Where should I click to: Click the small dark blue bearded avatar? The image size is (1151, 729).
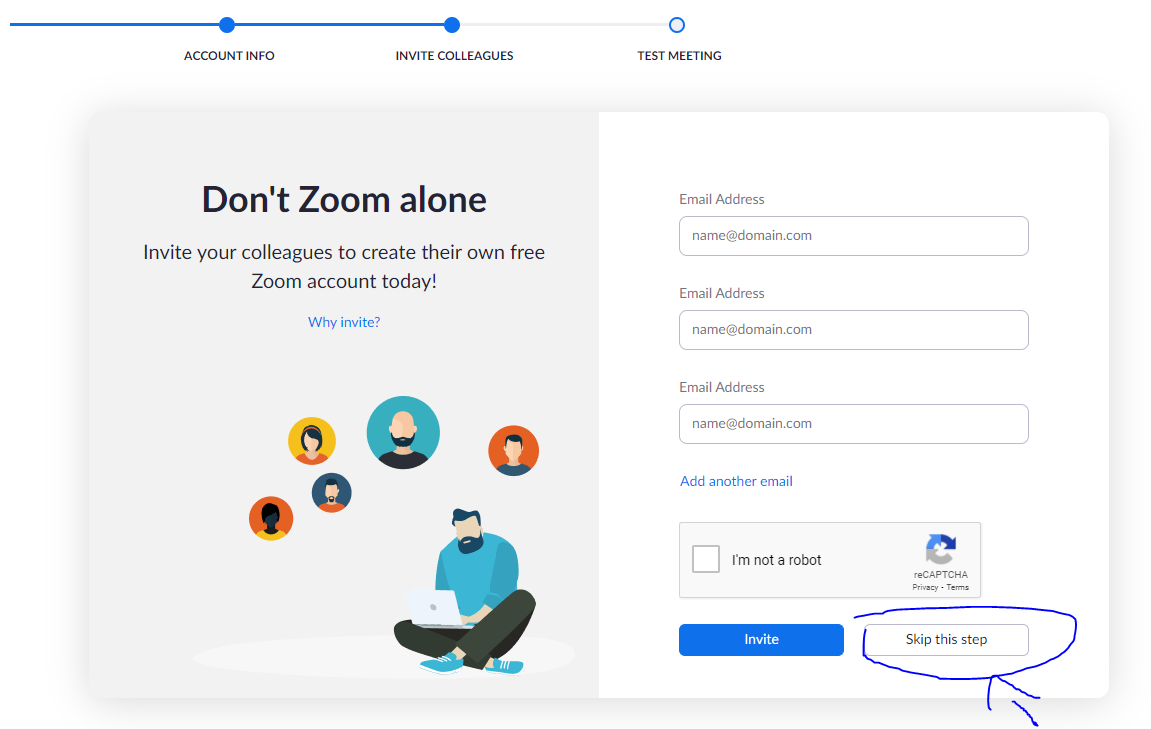click(x=332, y=493)
